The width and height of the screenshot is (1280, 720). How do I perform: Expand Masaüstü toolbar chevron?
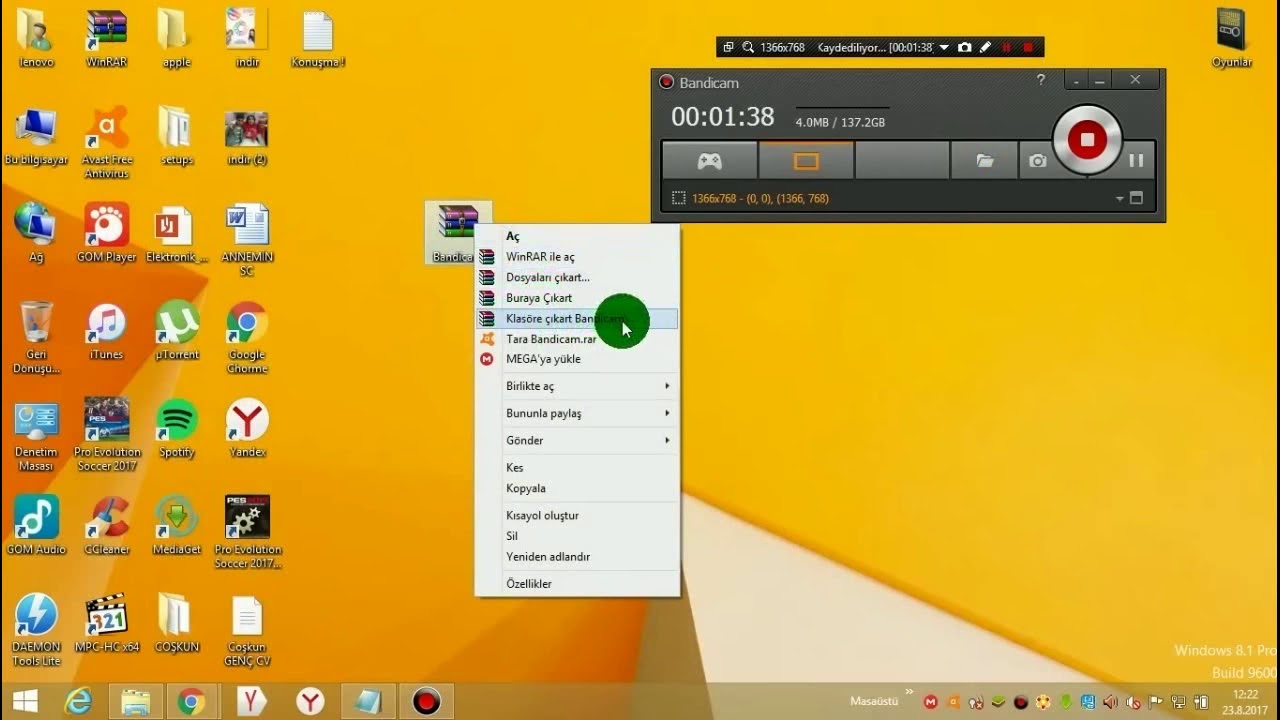909,691
